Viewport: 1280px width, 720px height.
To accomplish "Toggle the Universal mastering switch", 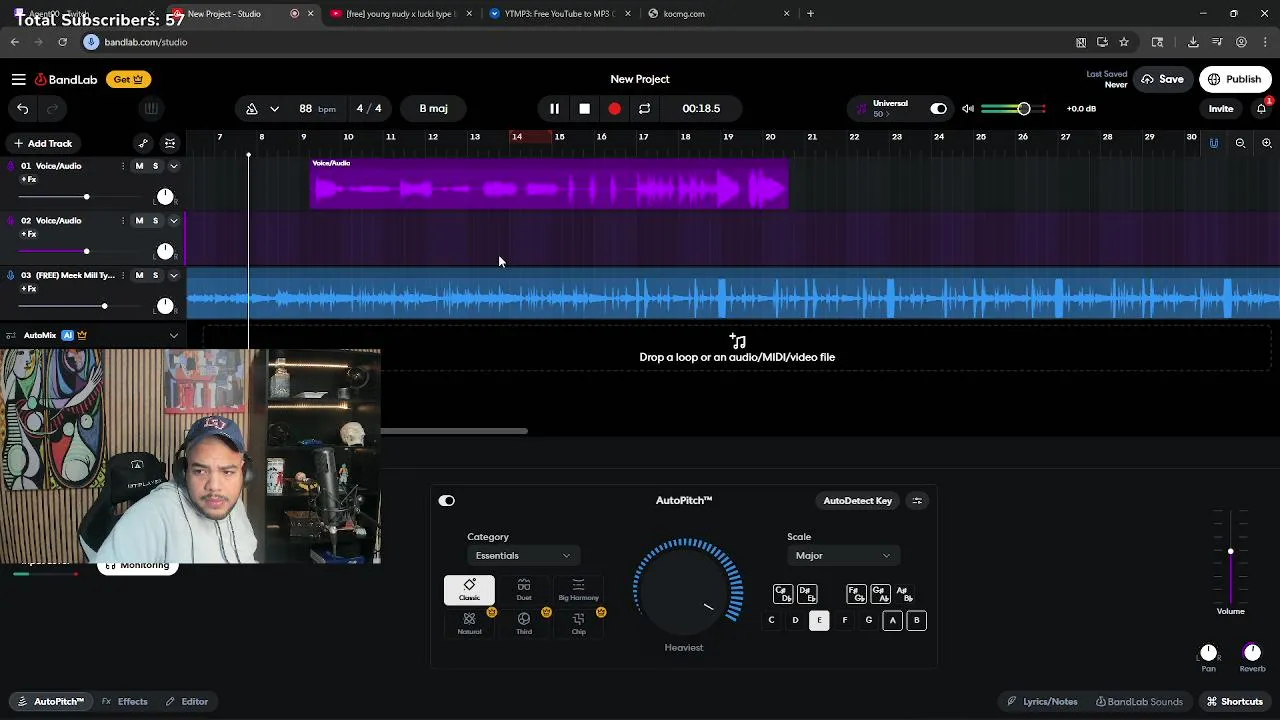I will click(x=938, y=108).
